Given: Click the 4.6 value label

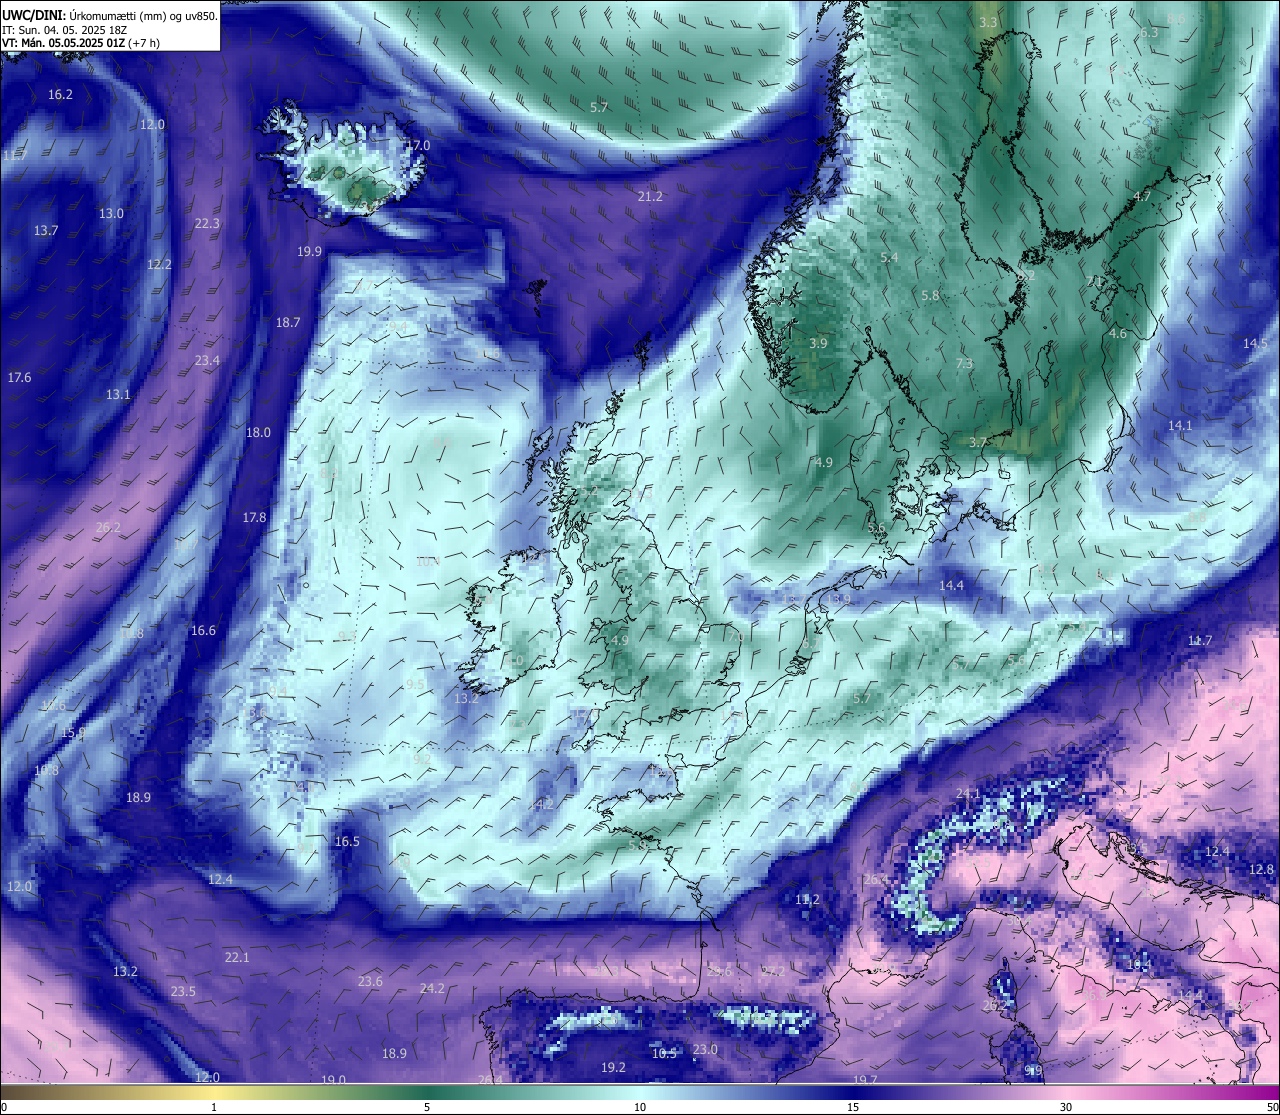Looking at the screenshot, I should tap(1118, 334).
